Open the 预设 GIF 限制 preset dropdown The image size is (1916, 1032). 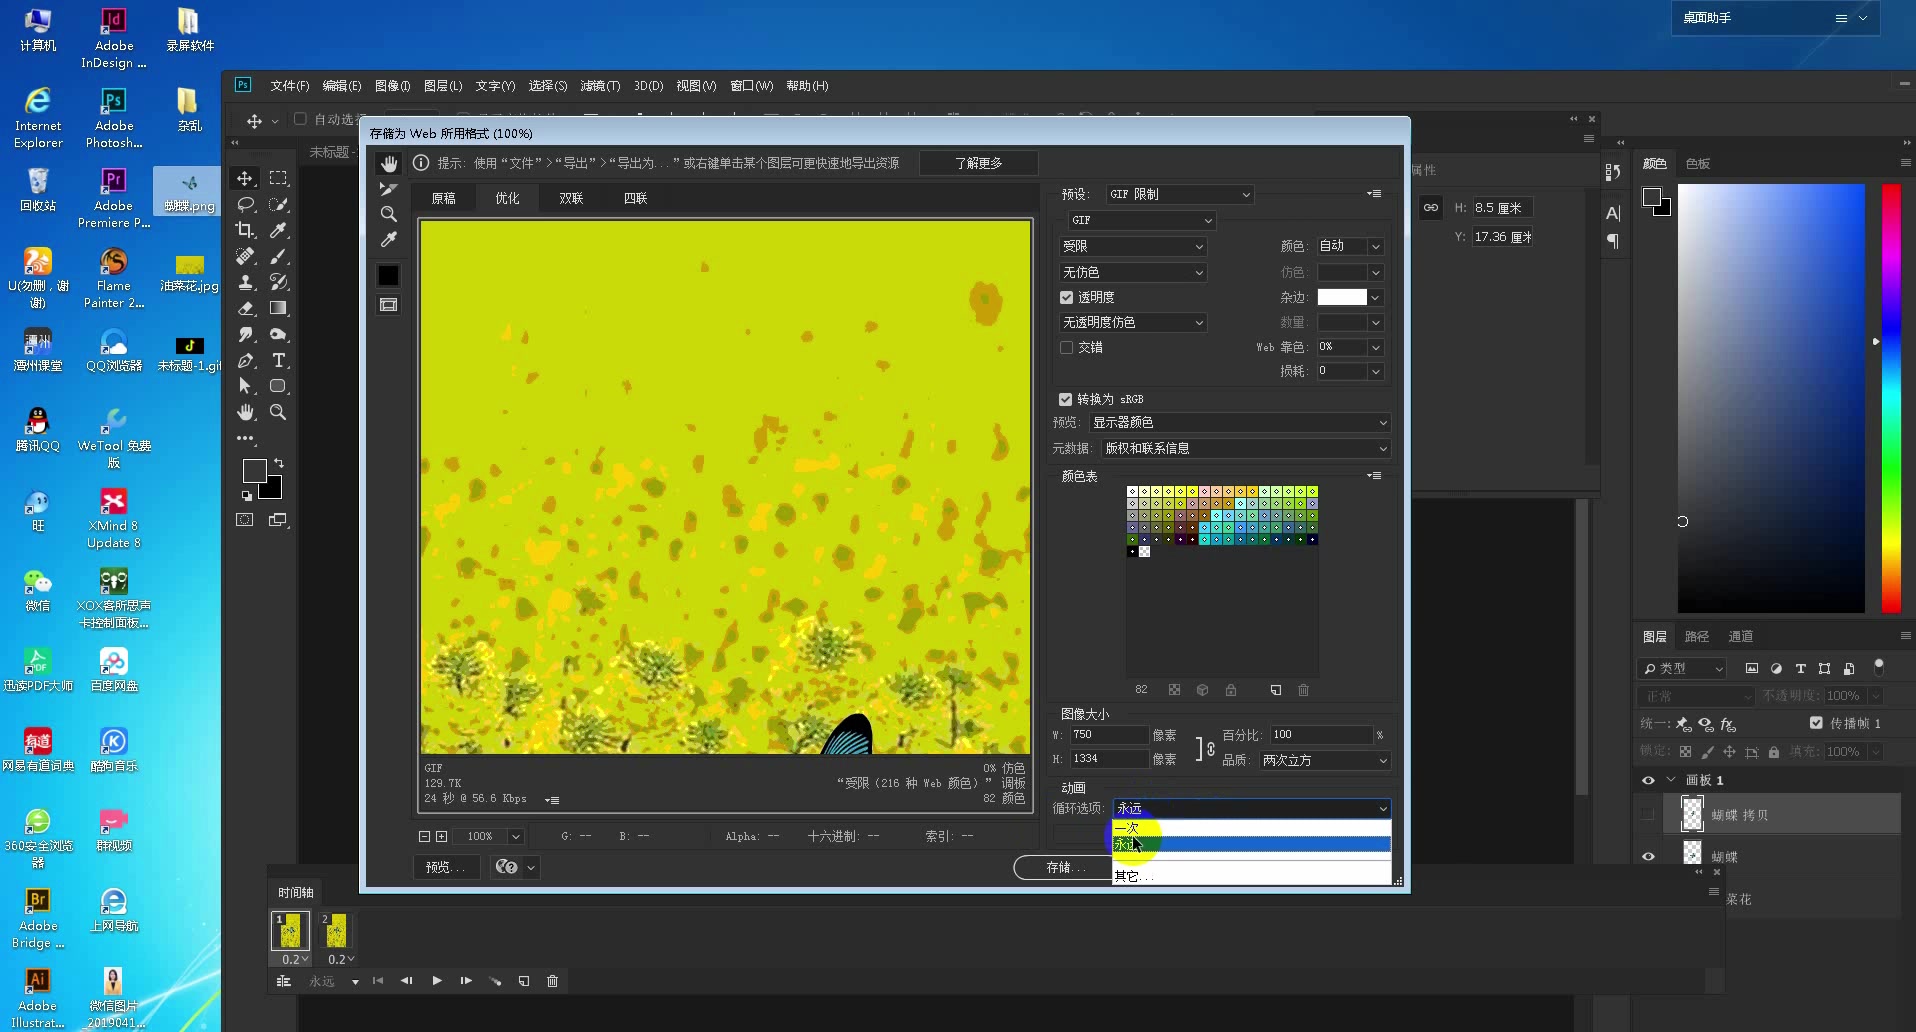click(1179, 194)
